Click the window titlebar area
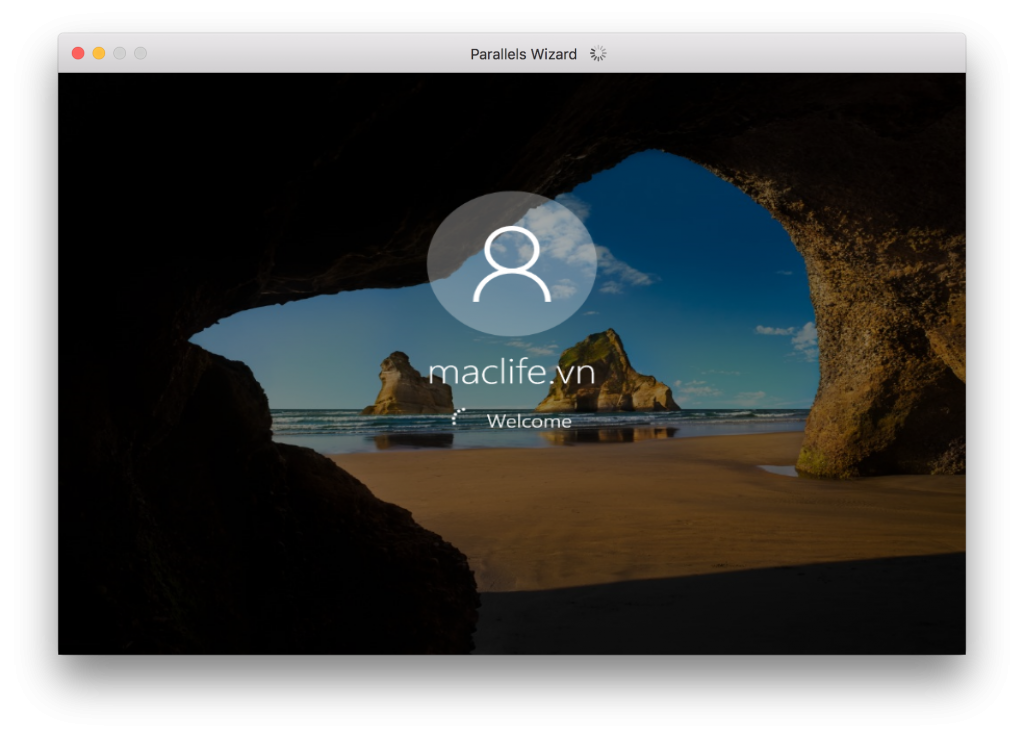 pyautogui.click(x=300, y=54)
